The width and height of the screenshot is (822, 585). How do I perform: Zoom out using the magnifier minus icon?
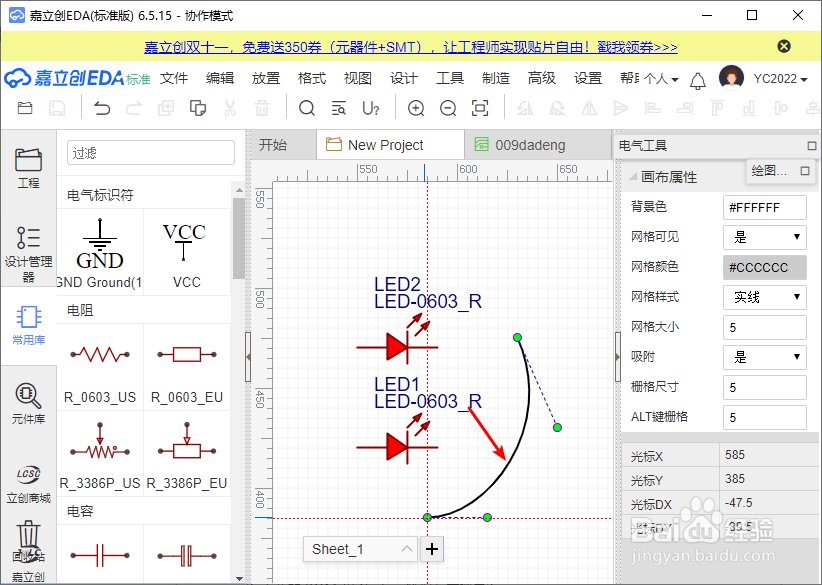coord(446,108)
